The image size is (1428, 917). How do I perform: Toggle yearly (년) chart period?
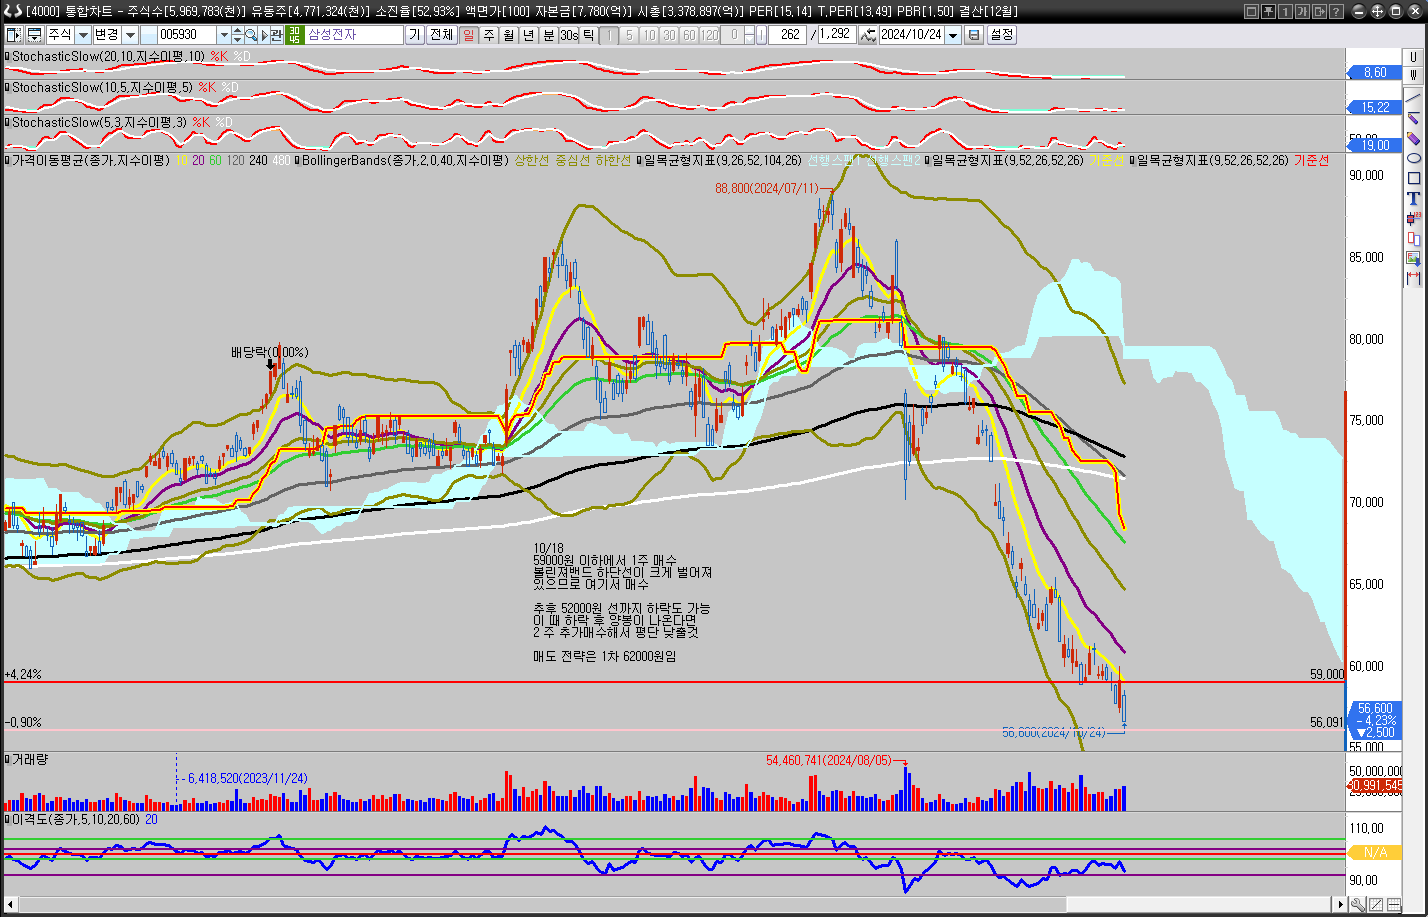click(x=528, y=35)
